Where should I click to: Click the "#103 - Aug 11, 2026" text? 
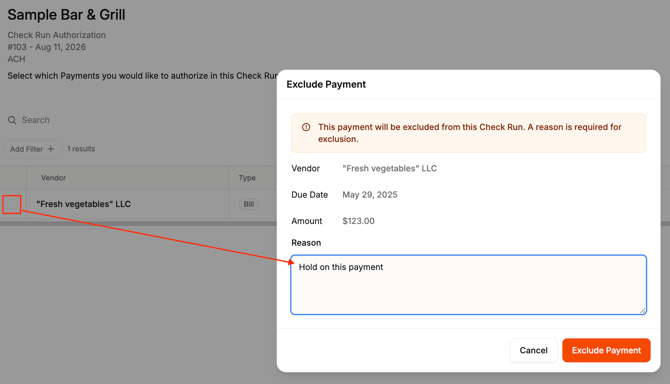click(47, 47)
